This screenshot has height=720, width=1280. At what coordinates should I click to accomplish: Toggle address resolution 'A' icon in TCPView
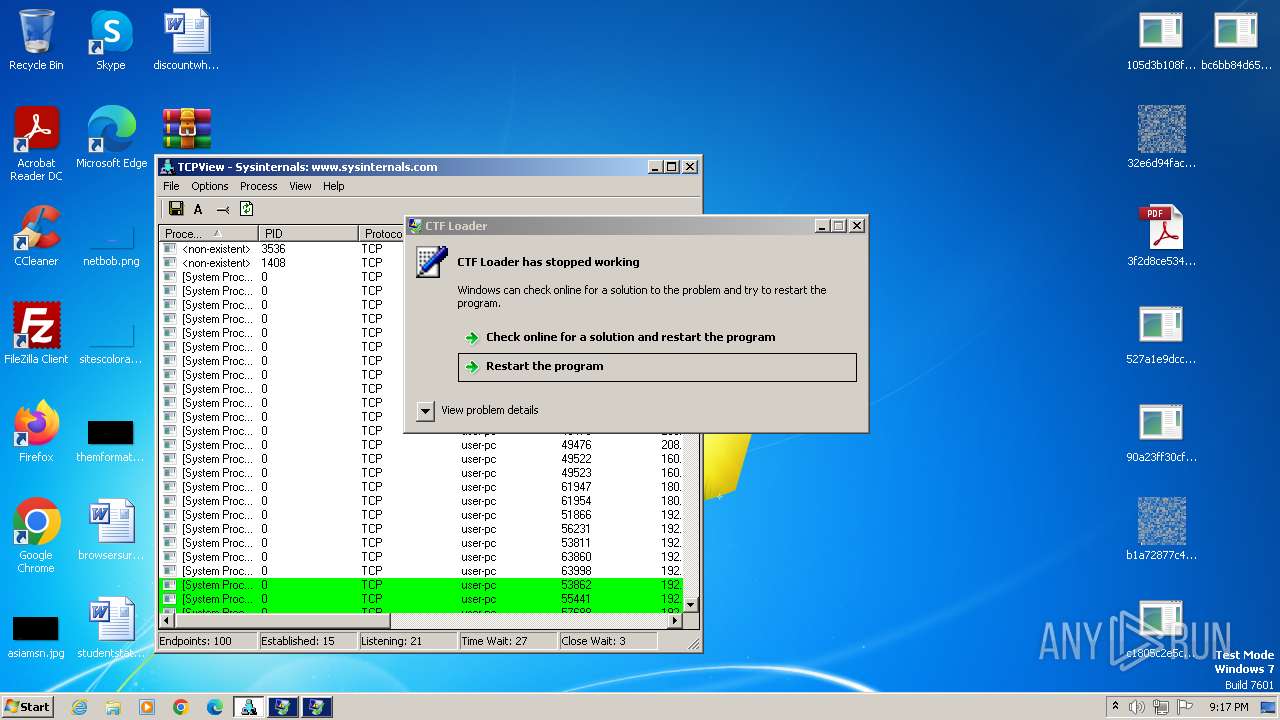click(x=198, y=209)
